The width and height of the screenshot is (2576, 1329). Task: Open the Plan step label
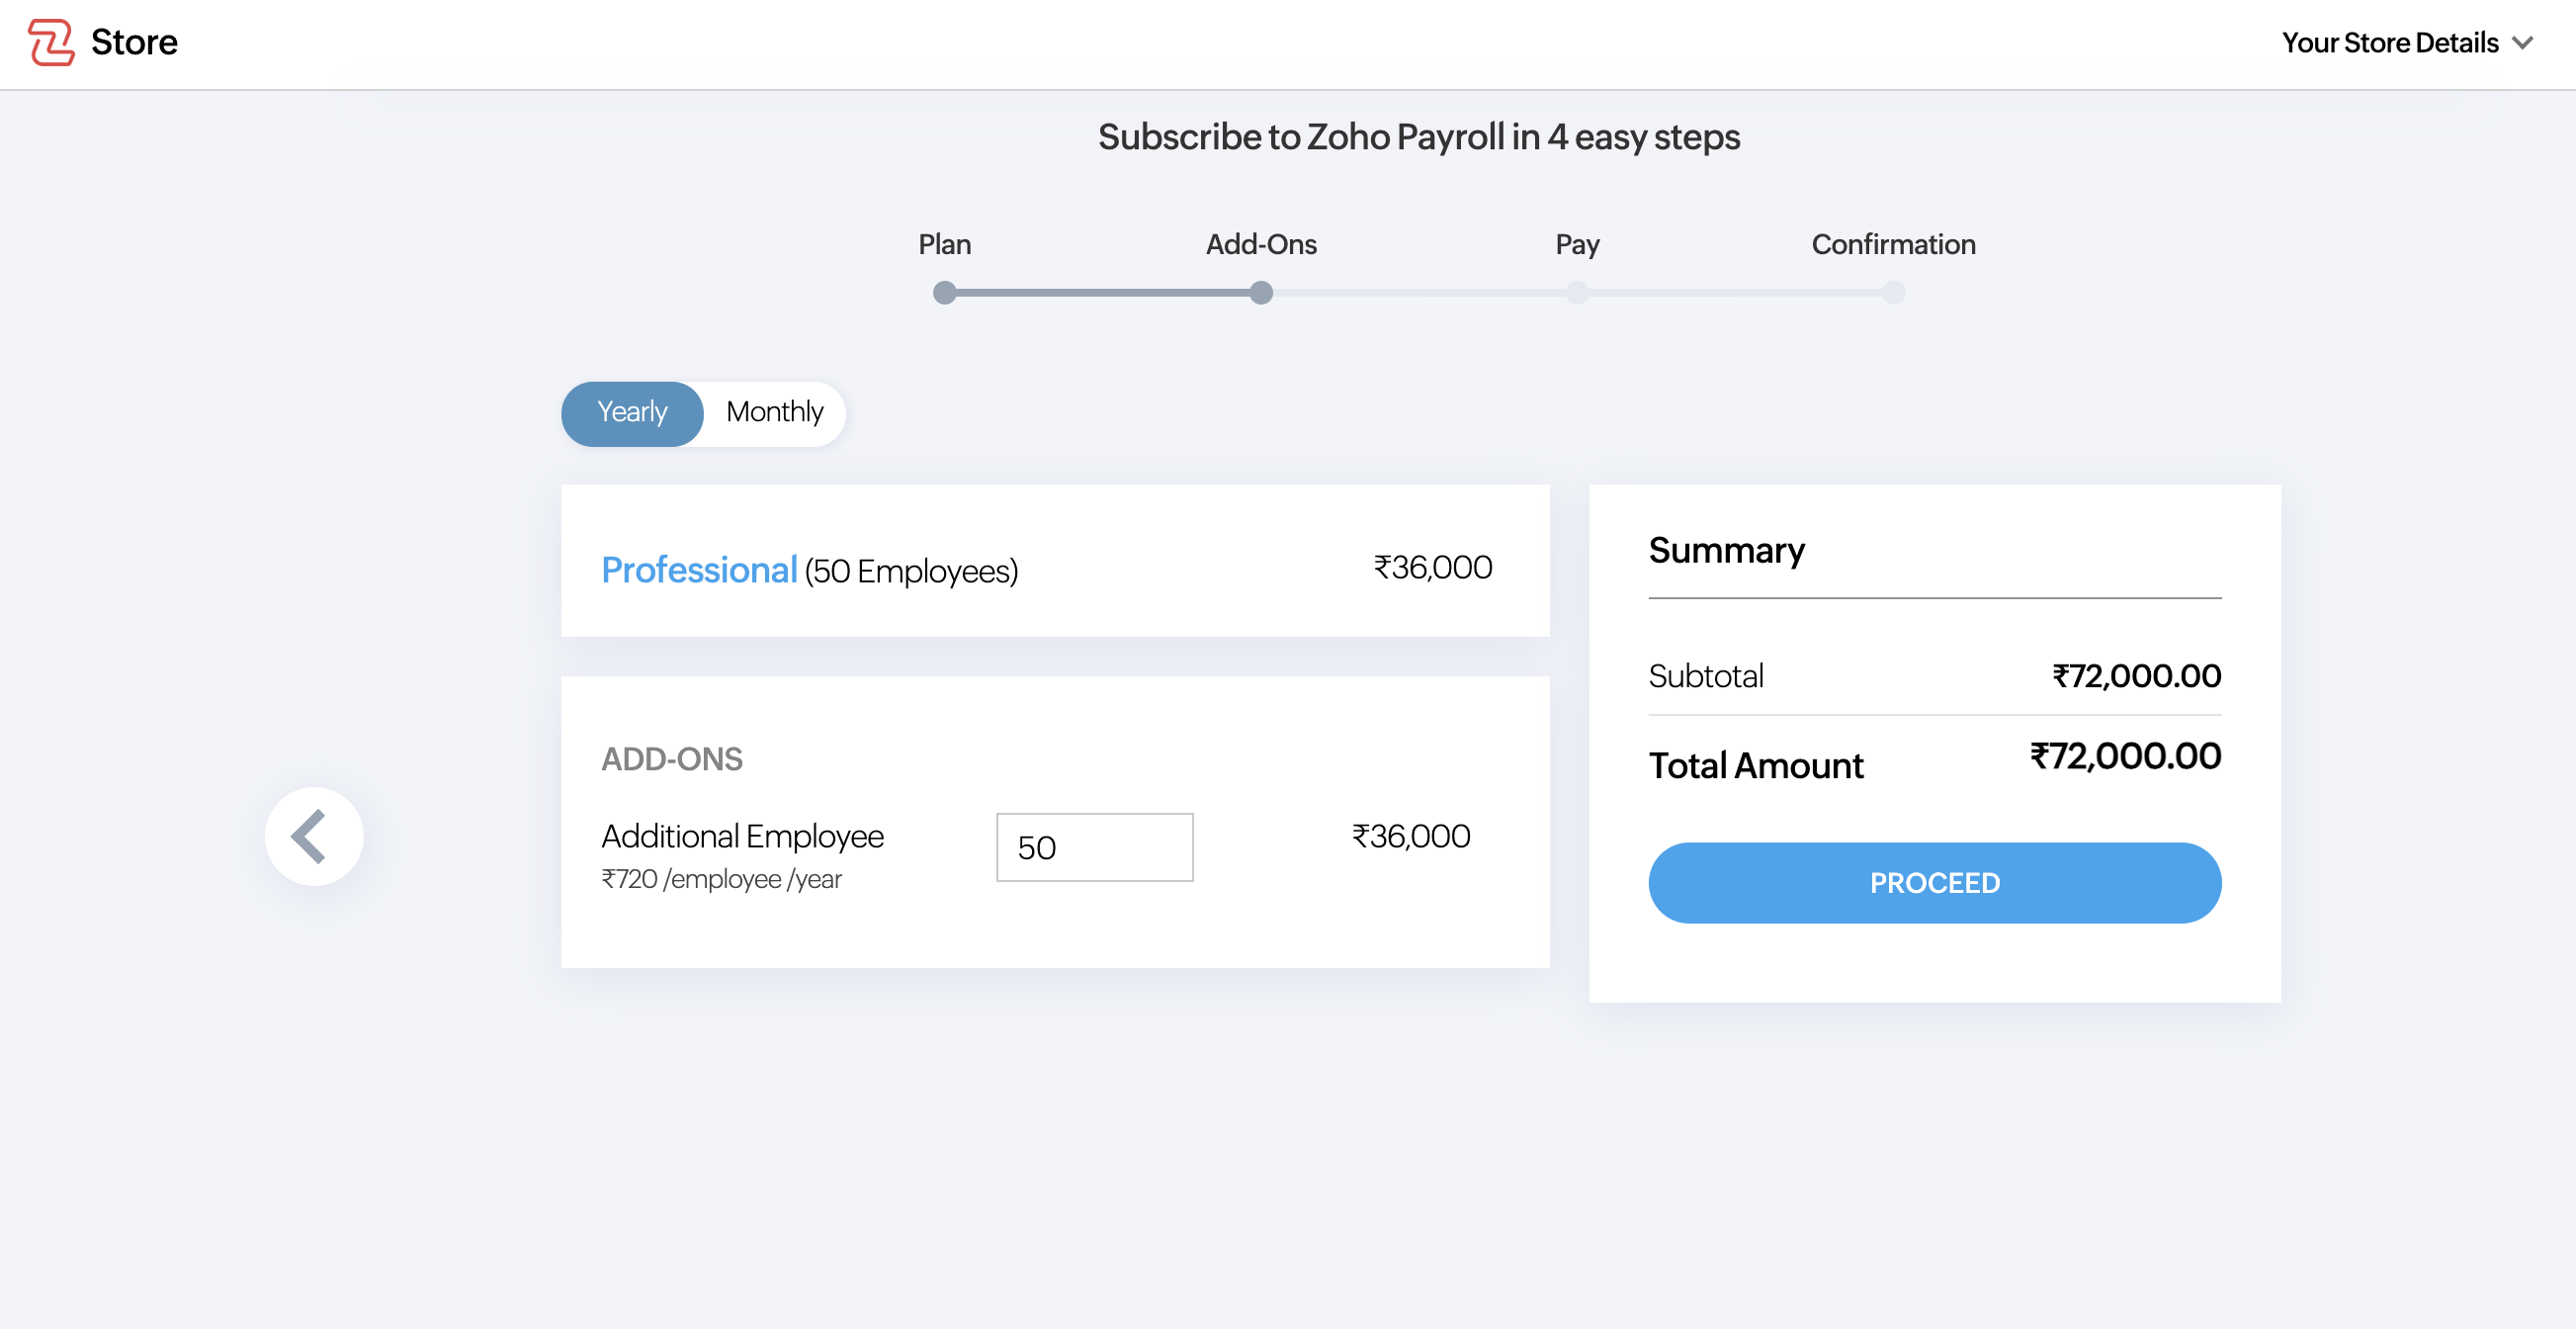(944, 245)
